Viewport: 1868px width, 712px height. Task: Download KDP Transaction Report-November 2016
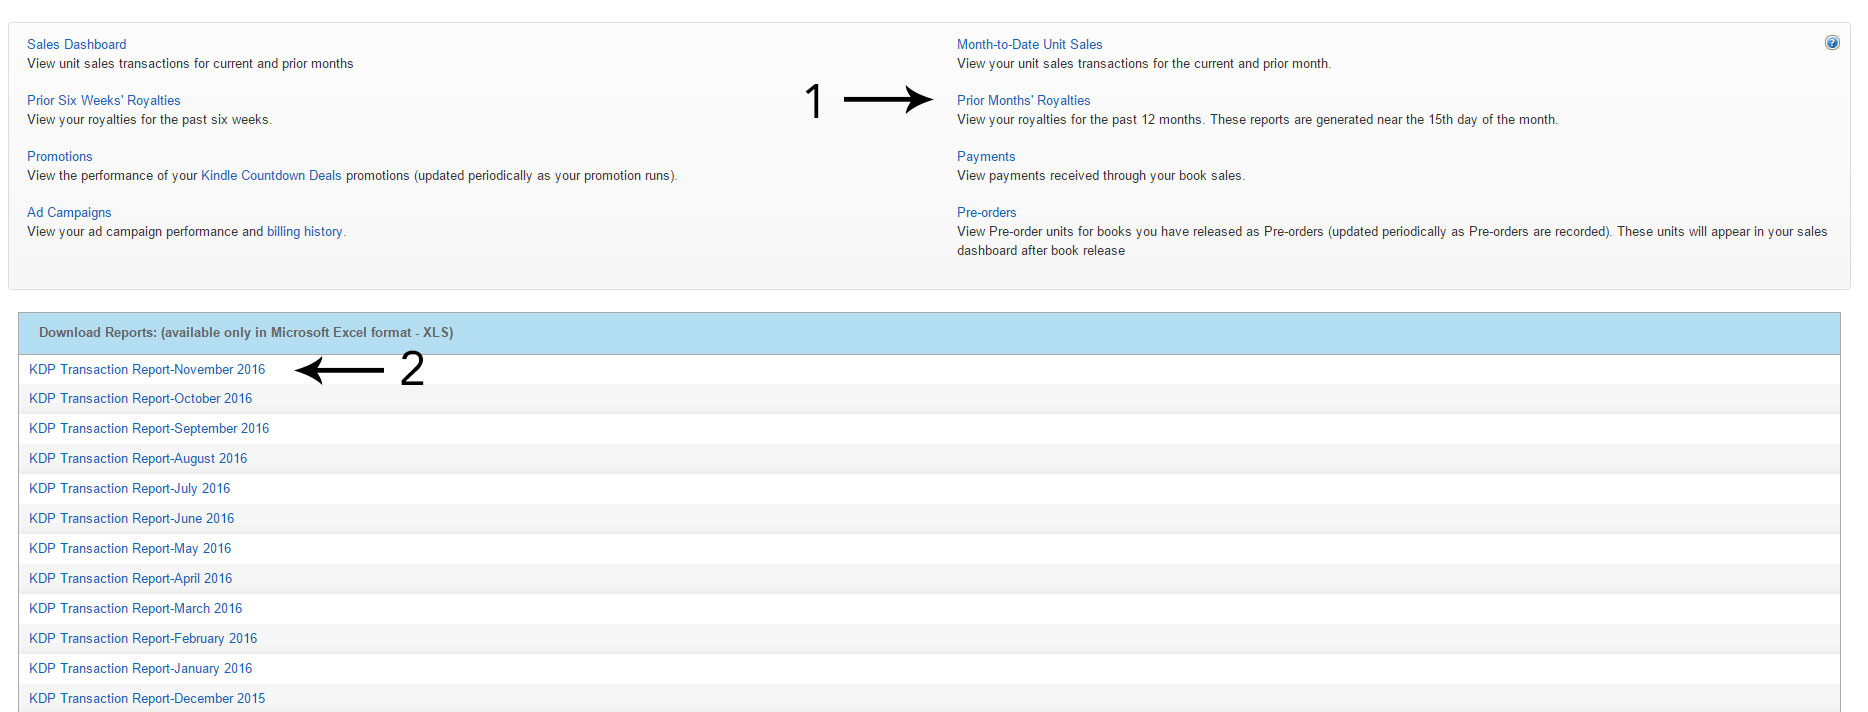coord(147,369)
